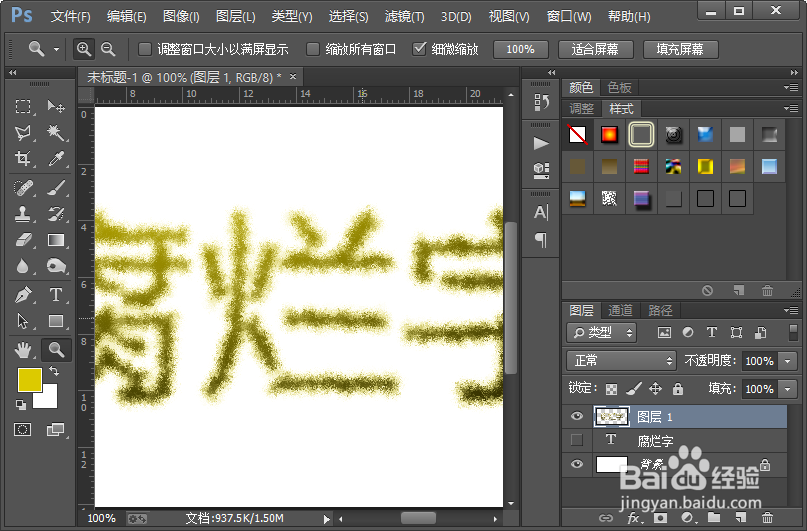The width and height of the screenshot is (807, 531).
Task: Open the 文件(F) menu
Action: coord(71,16)
